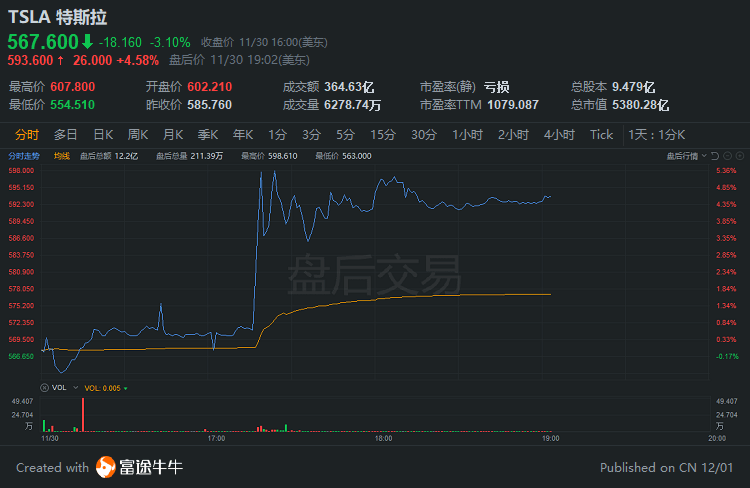The width and height of the screenshot is (750, 488).
Task: Click the 18:00 time axis marker
Action: click(383, 438)
